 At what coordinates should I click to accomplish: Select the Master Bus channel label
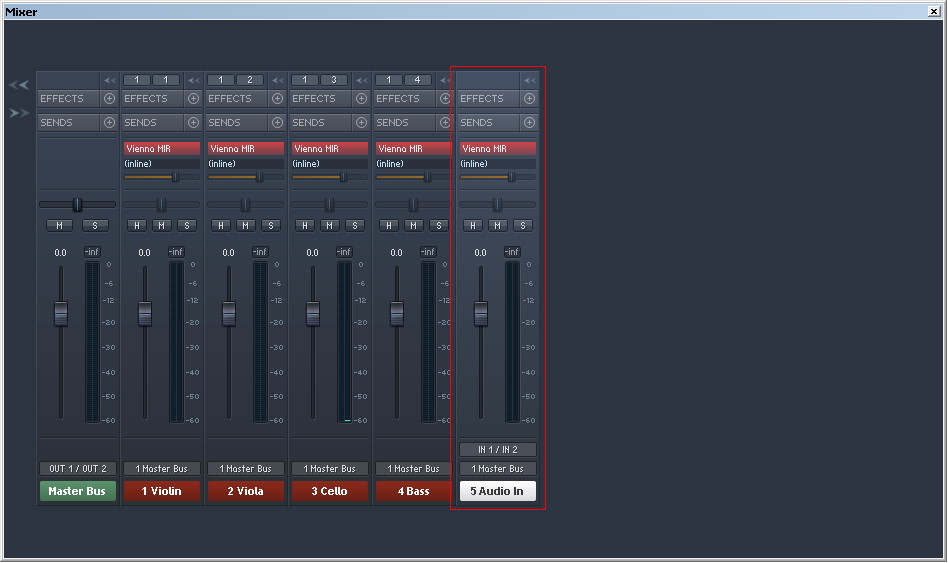77,491
